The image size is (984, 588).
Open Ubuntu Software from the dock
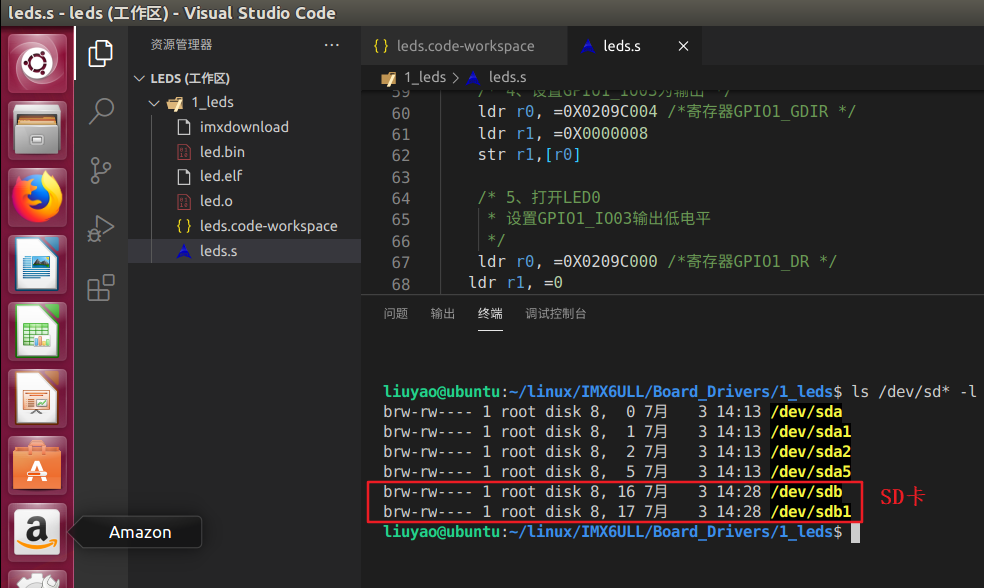tap(38, 465)
